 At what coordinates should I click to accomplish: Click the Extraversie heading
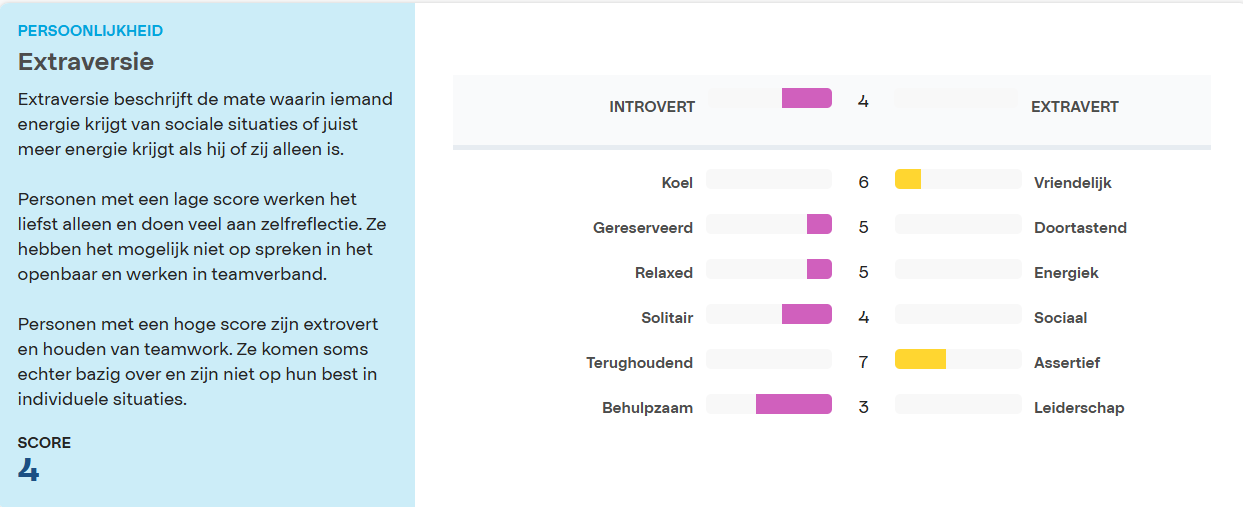coord(86,62)
